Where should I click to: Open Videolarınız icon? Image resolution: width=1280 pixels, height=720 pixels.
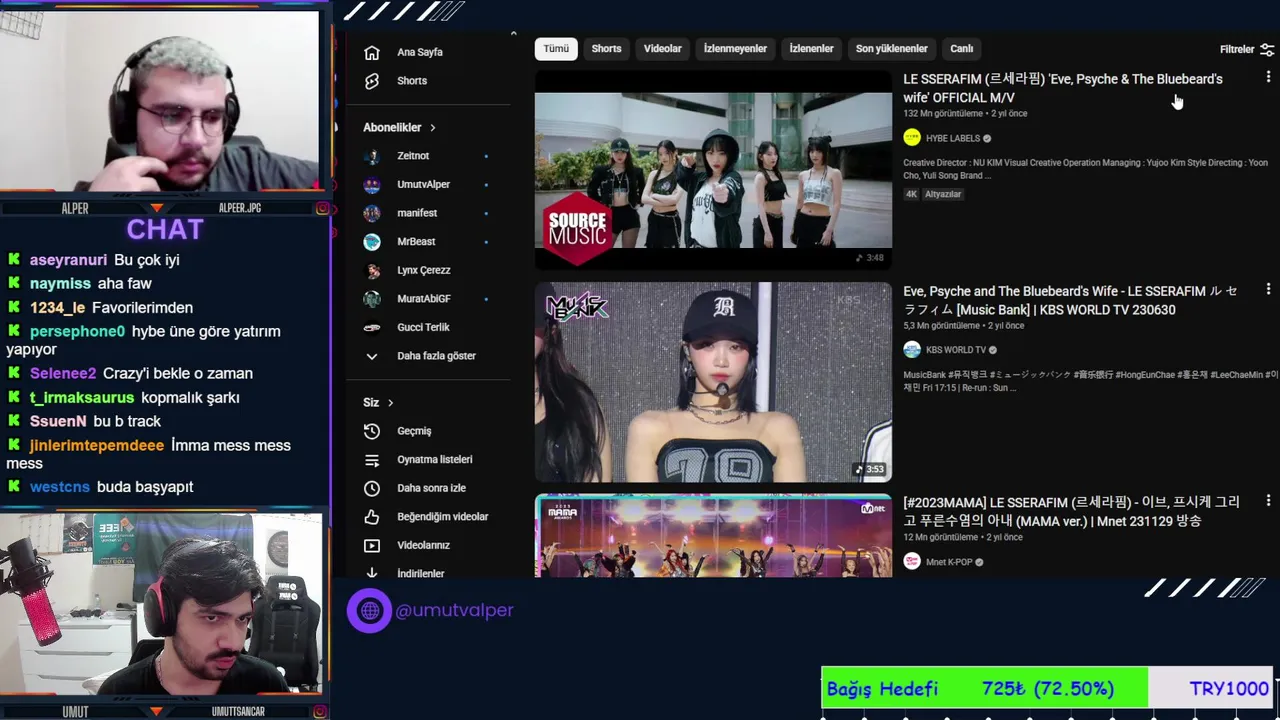point(372,545)
